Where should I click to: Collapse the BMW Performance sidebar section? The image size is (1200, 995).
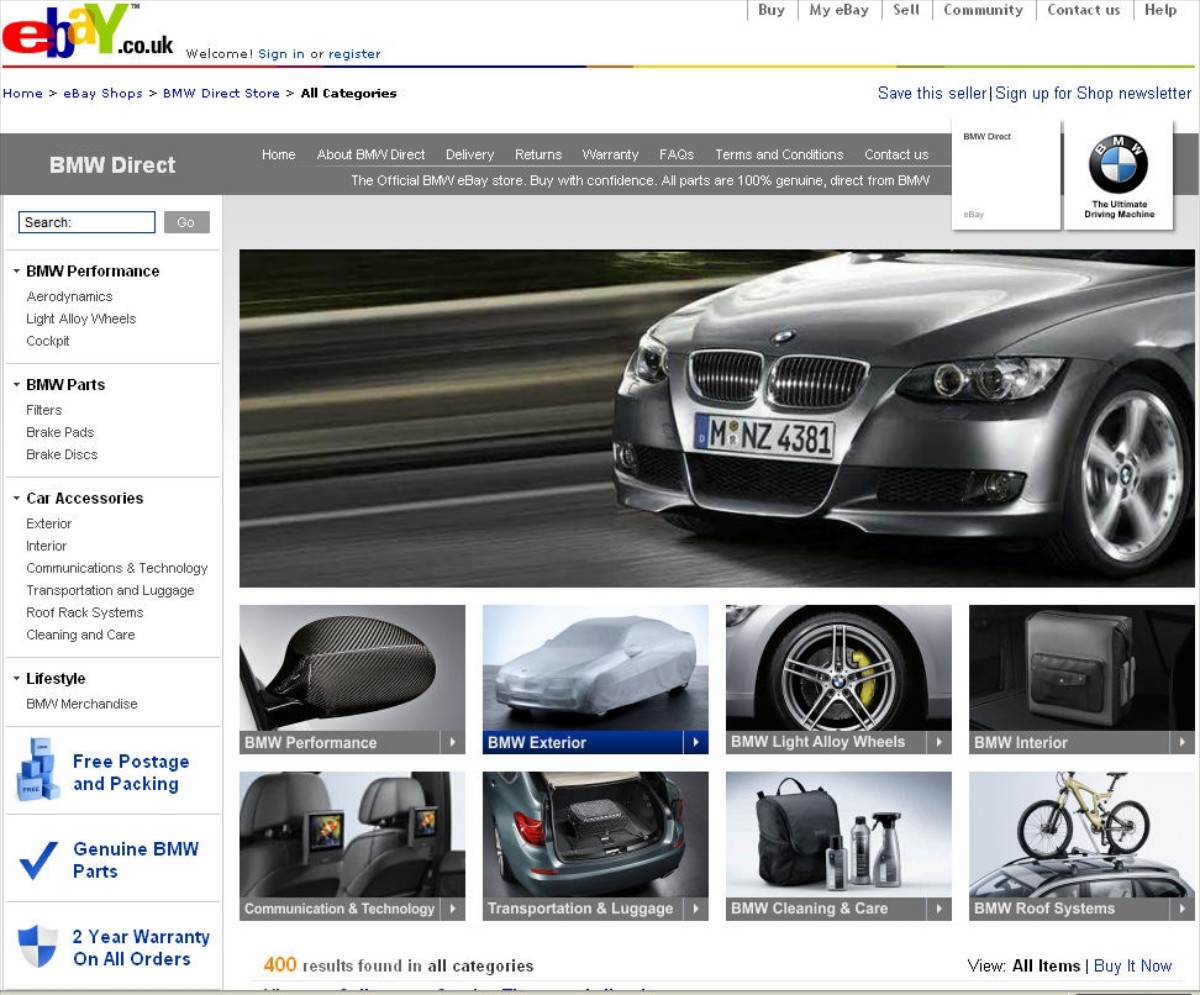click(17, 271)
